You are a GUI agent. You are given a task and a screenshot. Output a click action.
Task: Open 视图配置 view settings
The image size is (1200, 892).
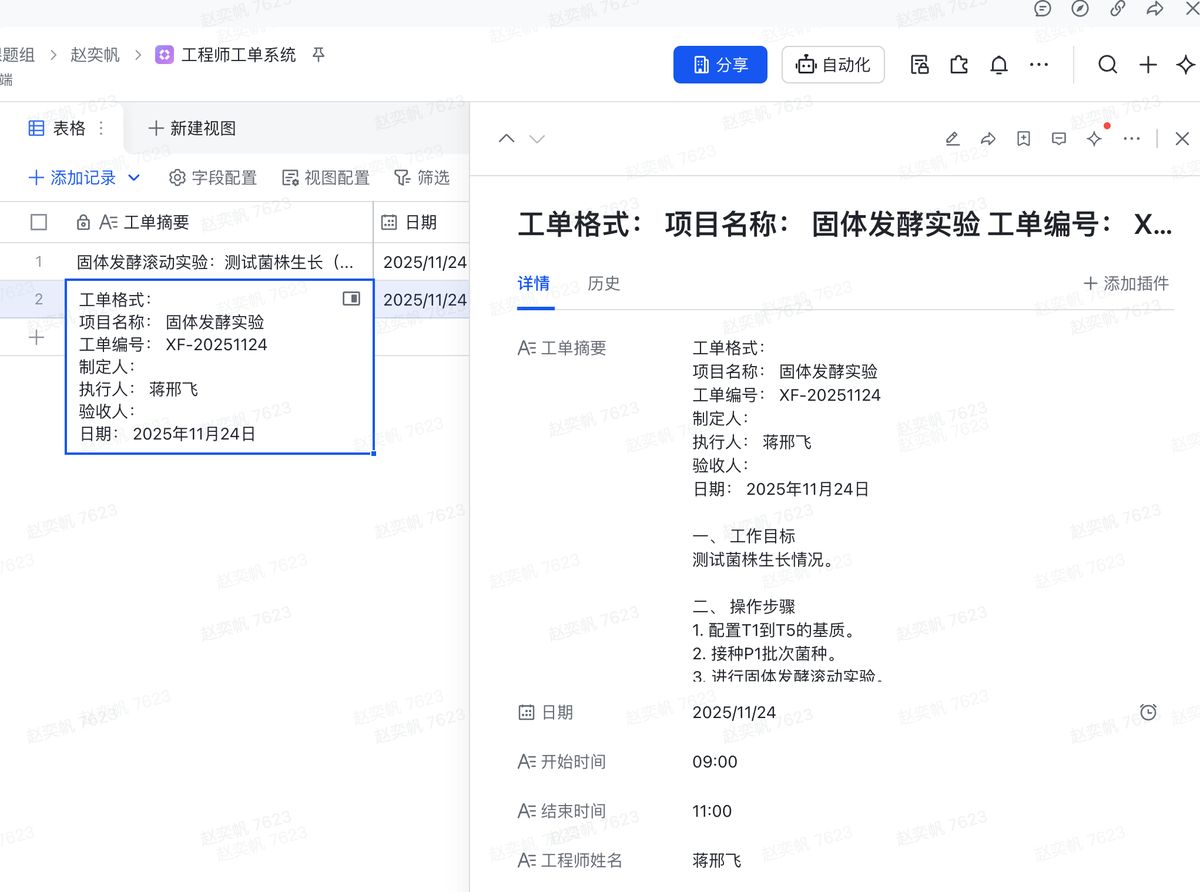coord(326,178)
